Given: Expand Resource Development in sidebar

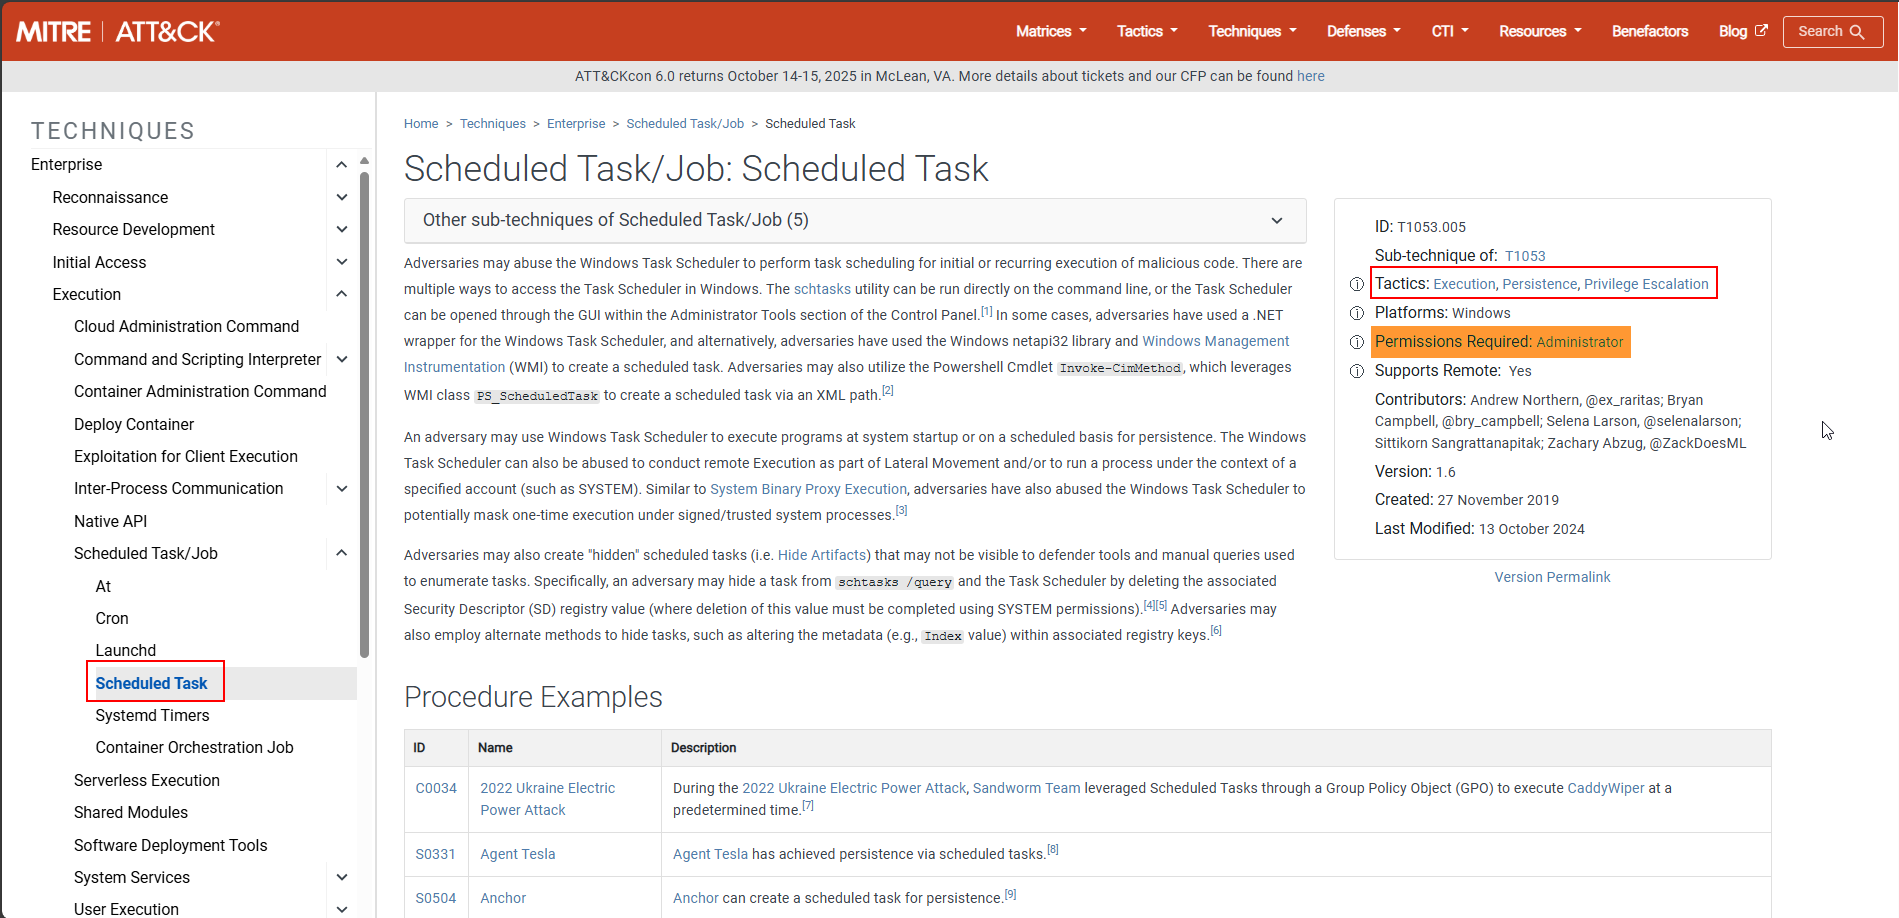Looking at the screenshot, I should point(341,230).
